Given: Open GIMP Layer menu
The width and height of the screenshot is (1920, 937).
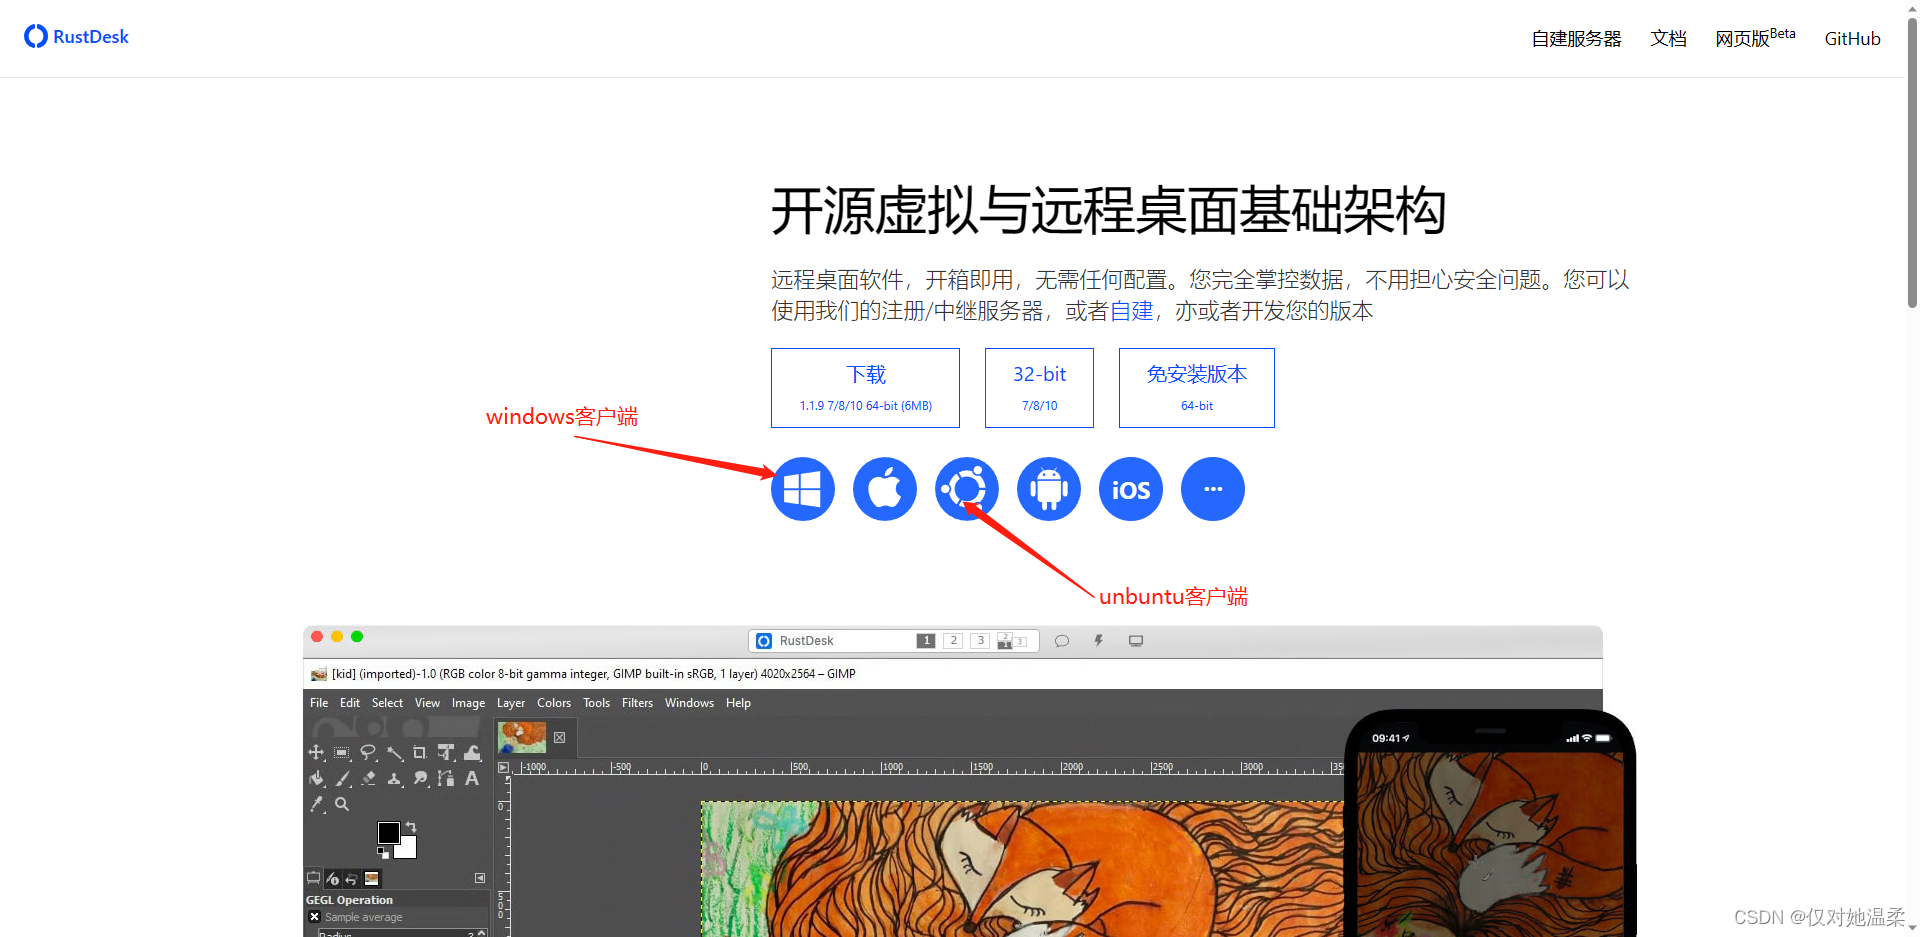Looking at the screenshot, I should (x=511, y=703).
